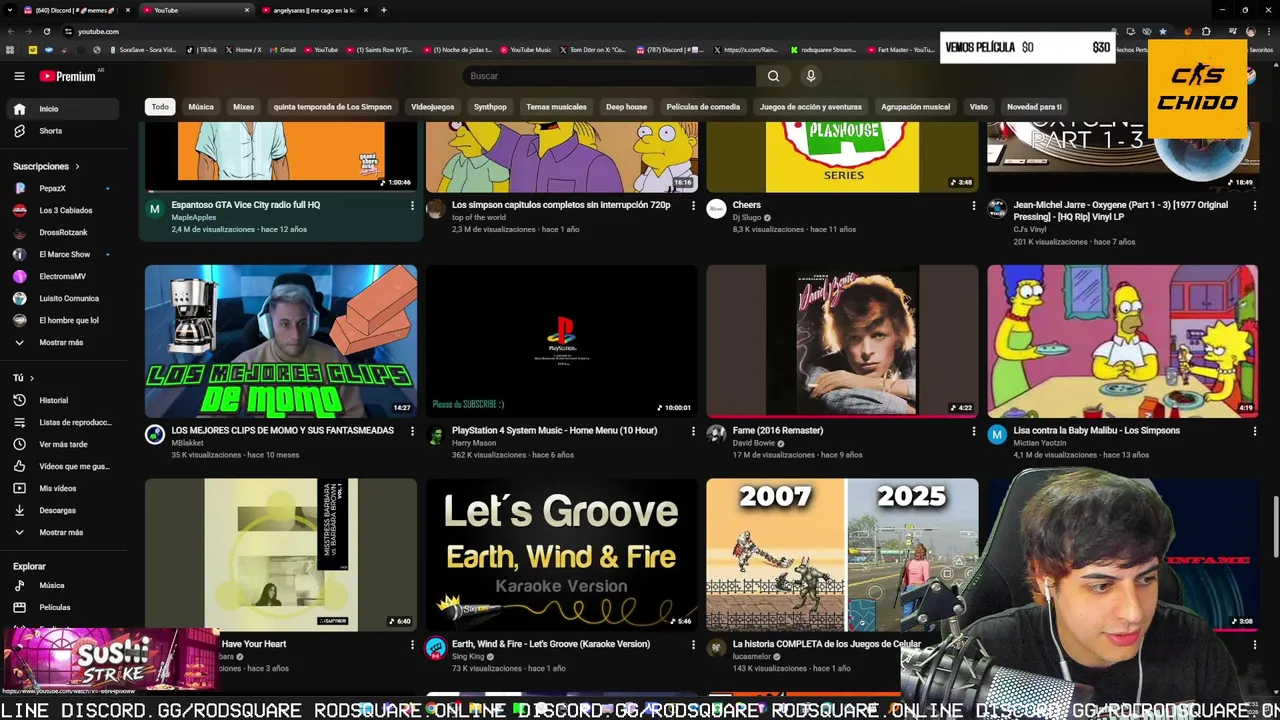
Task: Open the David Bowie channel link
Action: click(x=755, y=443)
